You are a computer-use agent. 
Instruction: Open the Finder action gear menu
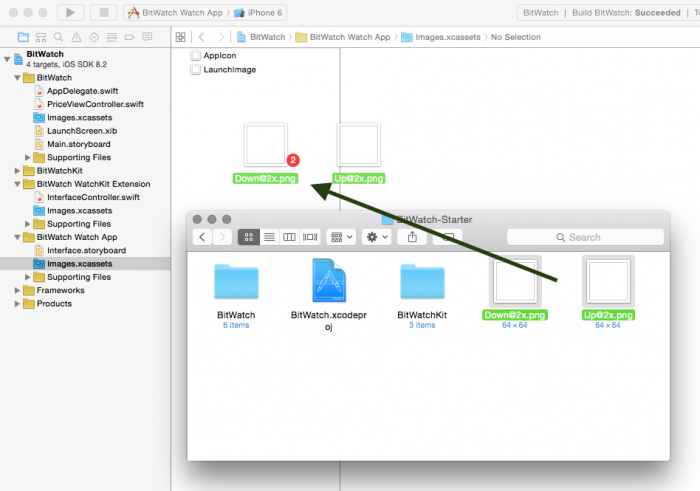(x=377, y=237)
